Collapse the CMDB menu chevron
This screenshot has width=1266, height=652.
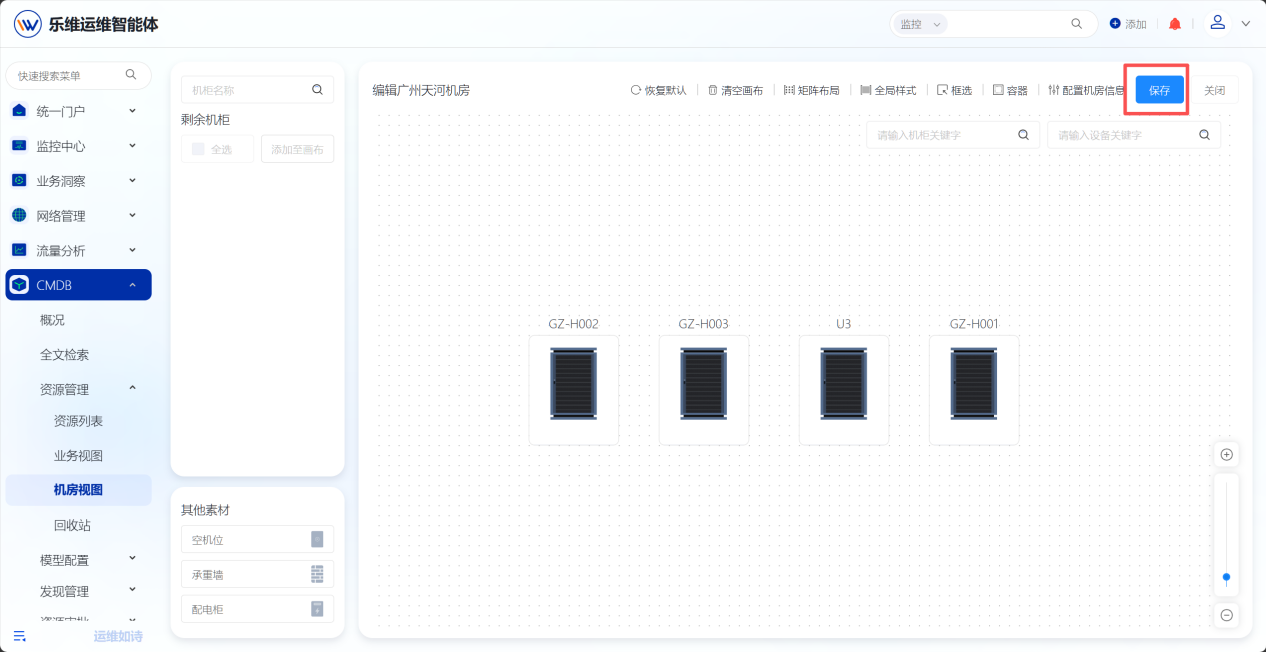(133, 285)
